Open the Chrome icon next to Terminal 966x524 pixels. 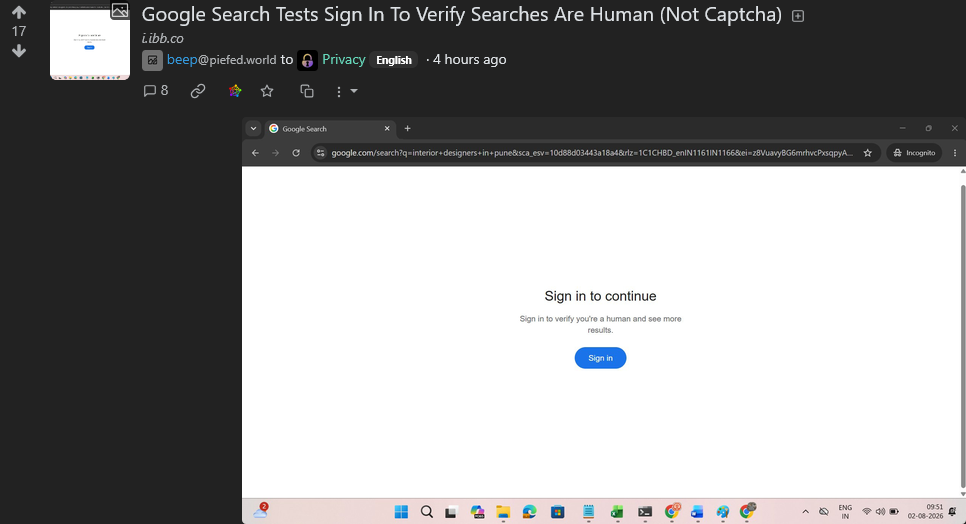[672, 511]
